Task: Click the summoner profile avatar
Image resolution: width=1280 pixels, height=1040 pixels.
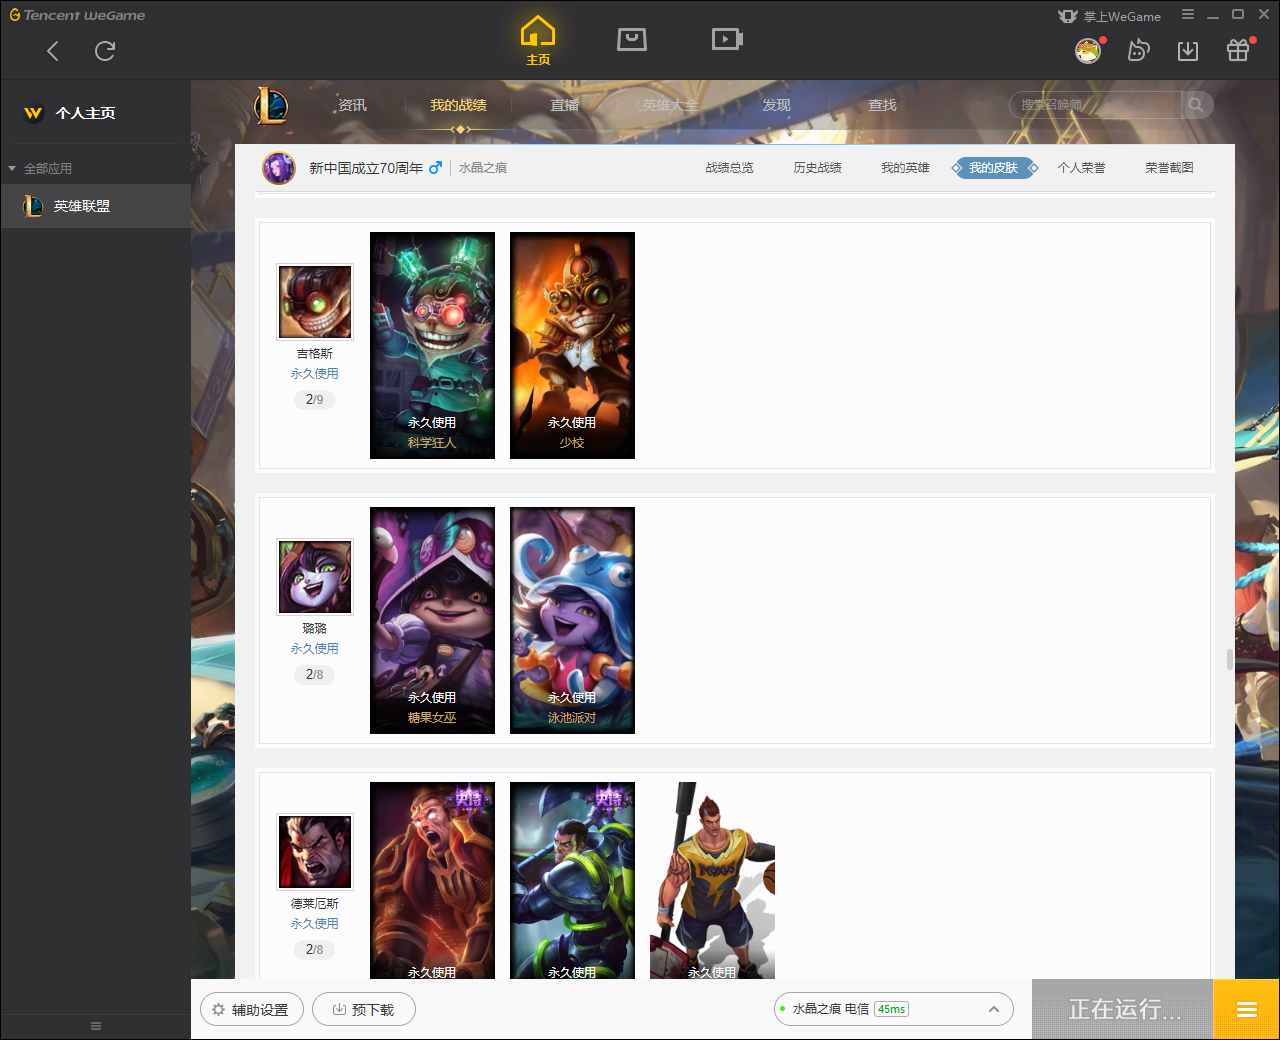Action: 279,168
